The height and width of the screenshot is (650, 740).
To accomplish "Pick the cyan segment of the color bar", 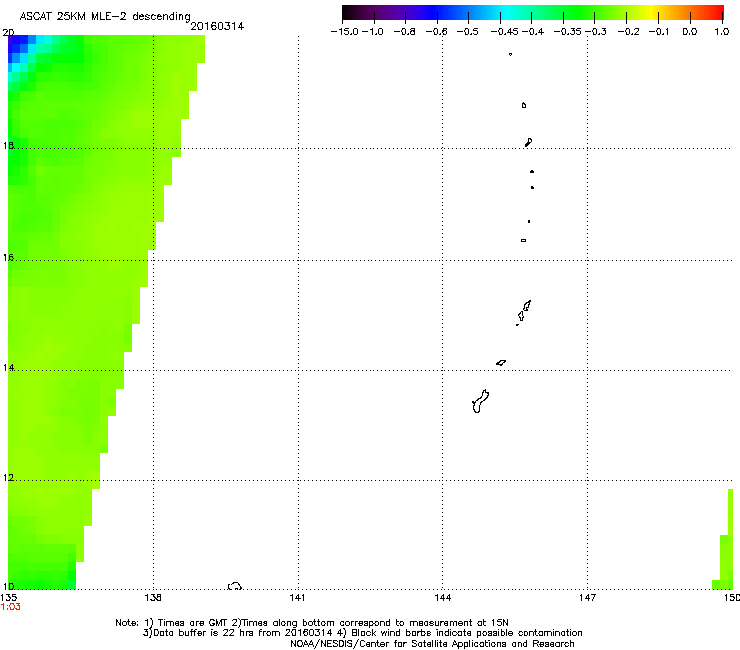I will coord(505,12).
